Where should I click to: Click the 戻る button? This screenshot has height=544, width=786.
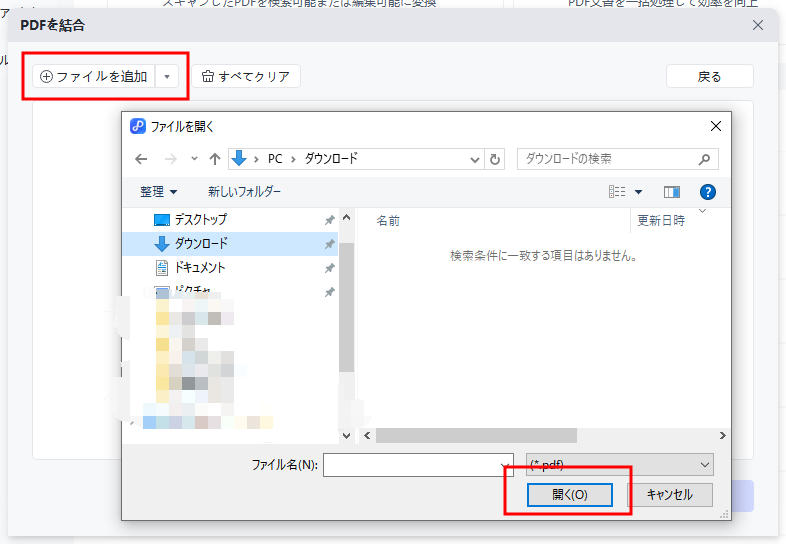click(x=709, y=76)
